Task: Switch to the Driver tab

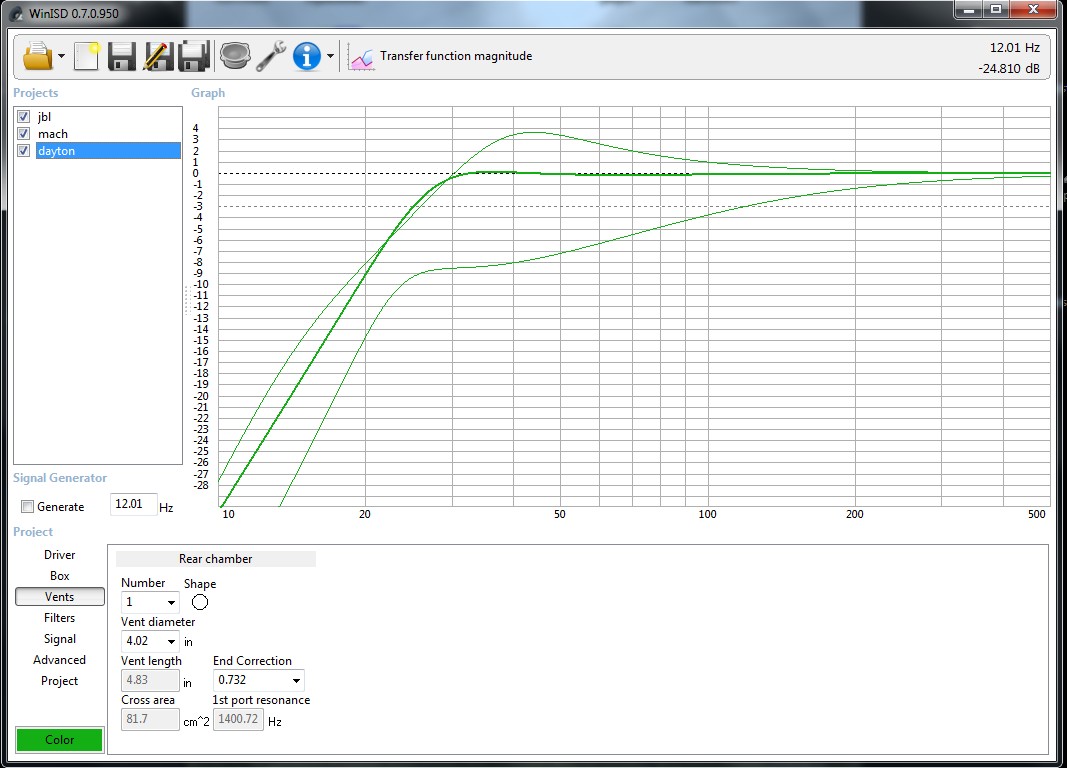Action: point(60,555)
